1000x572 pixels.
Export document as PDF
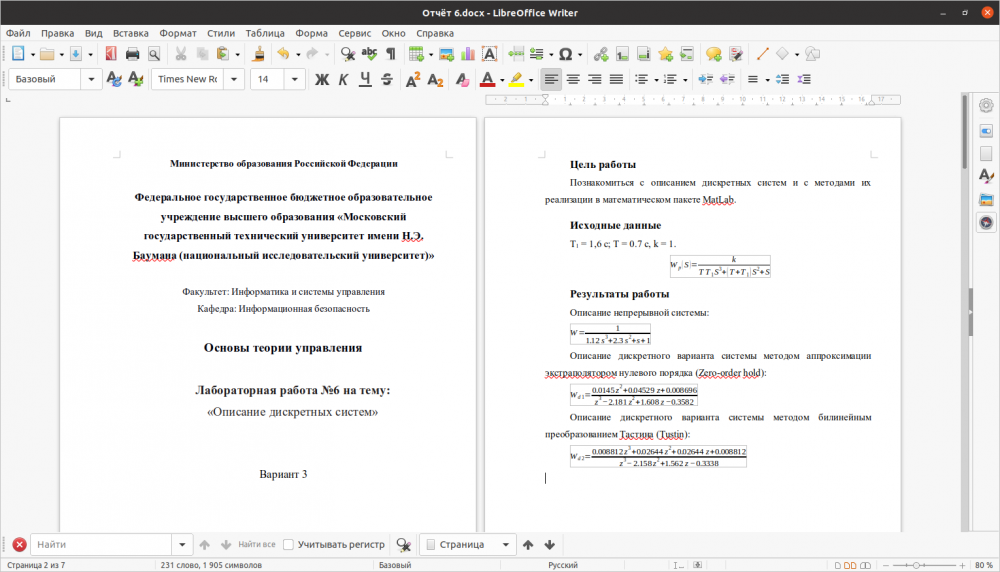point(108,54)
